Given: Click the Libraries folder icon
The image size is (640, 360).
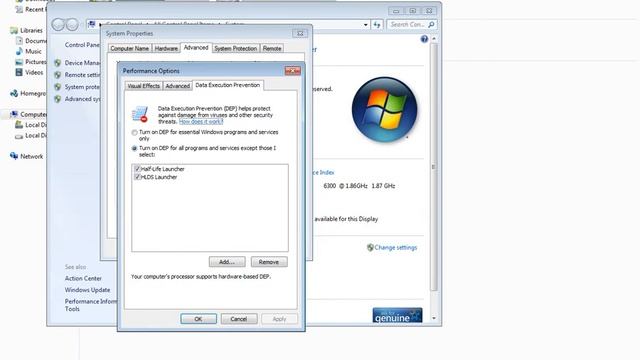Looking at the screenshot, I should tap(14, 30).
